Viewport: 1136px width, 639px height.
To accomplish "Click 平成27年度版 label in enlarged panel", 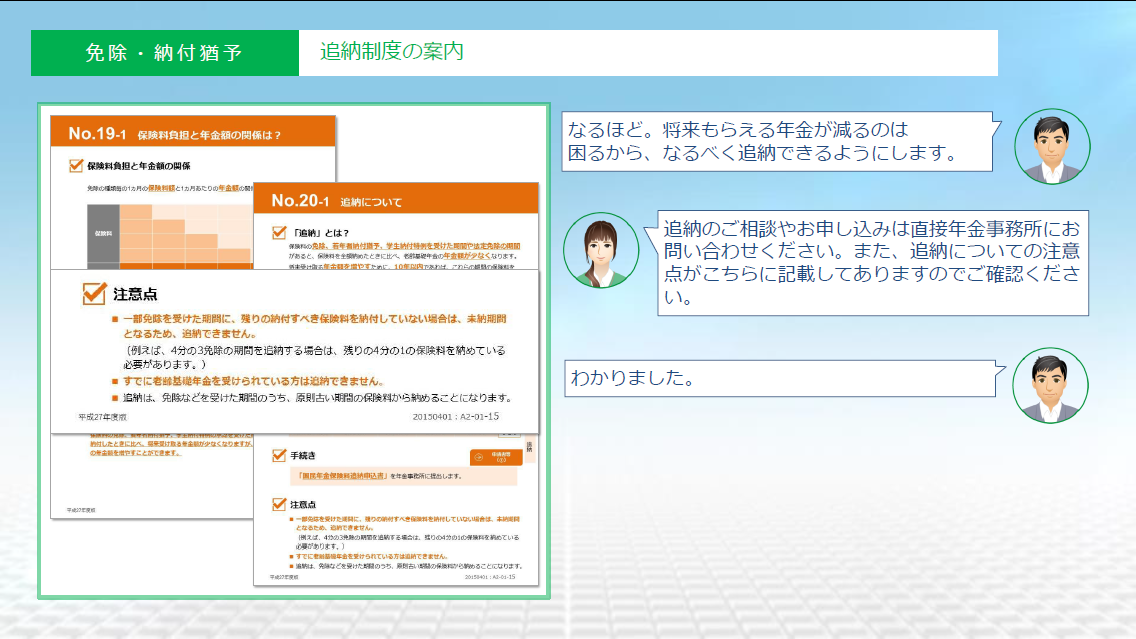I will (x=103, y=415).
